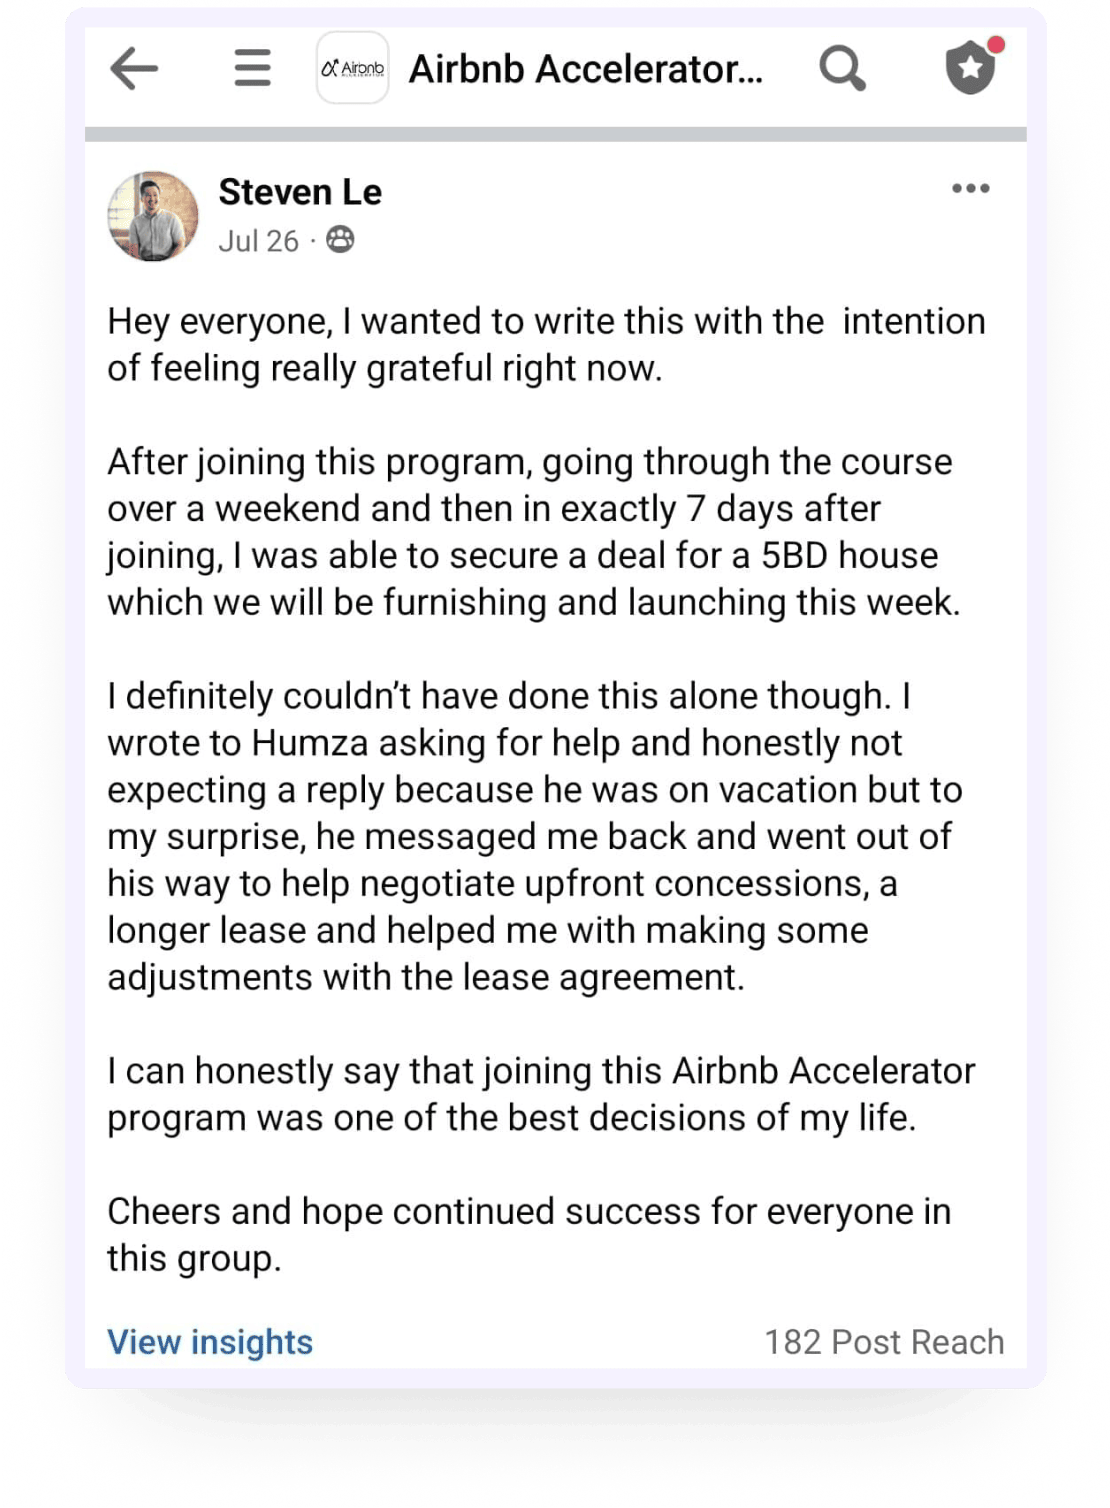1110x1508 pixels.
Task: Click the Airbnb Accelerator group logo
Action: [x=352, y=68]
